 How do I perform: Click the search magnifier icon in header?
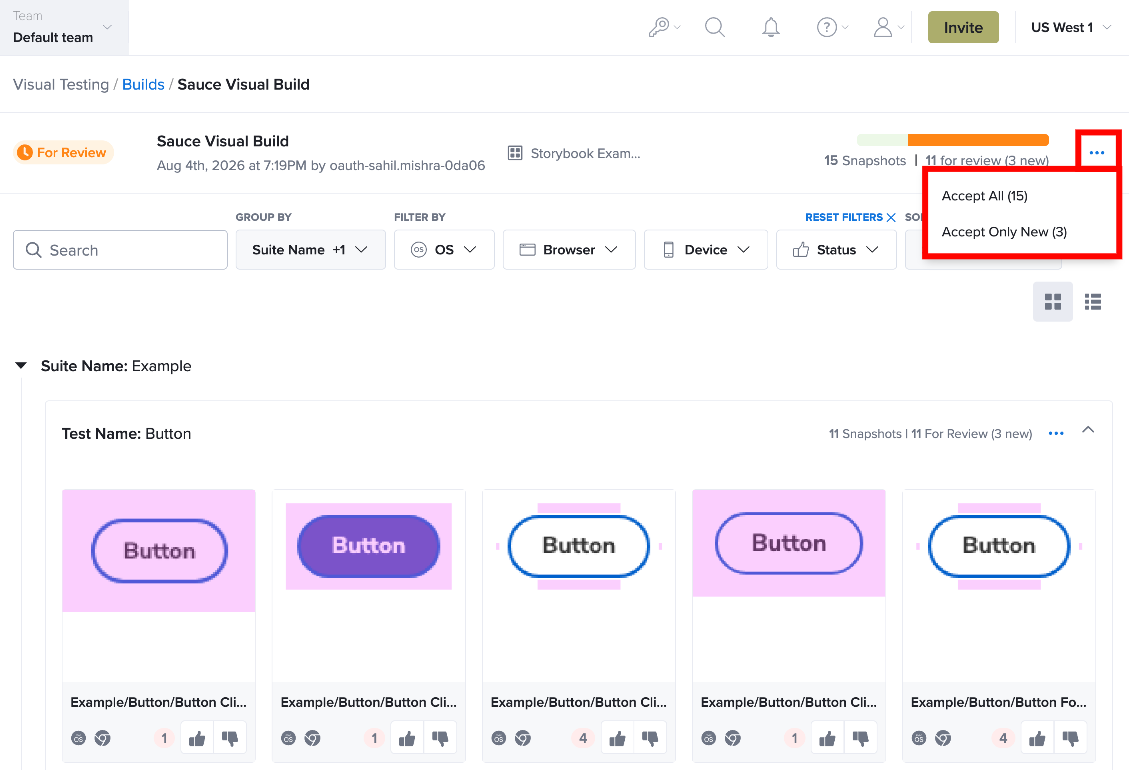[714, 27]
